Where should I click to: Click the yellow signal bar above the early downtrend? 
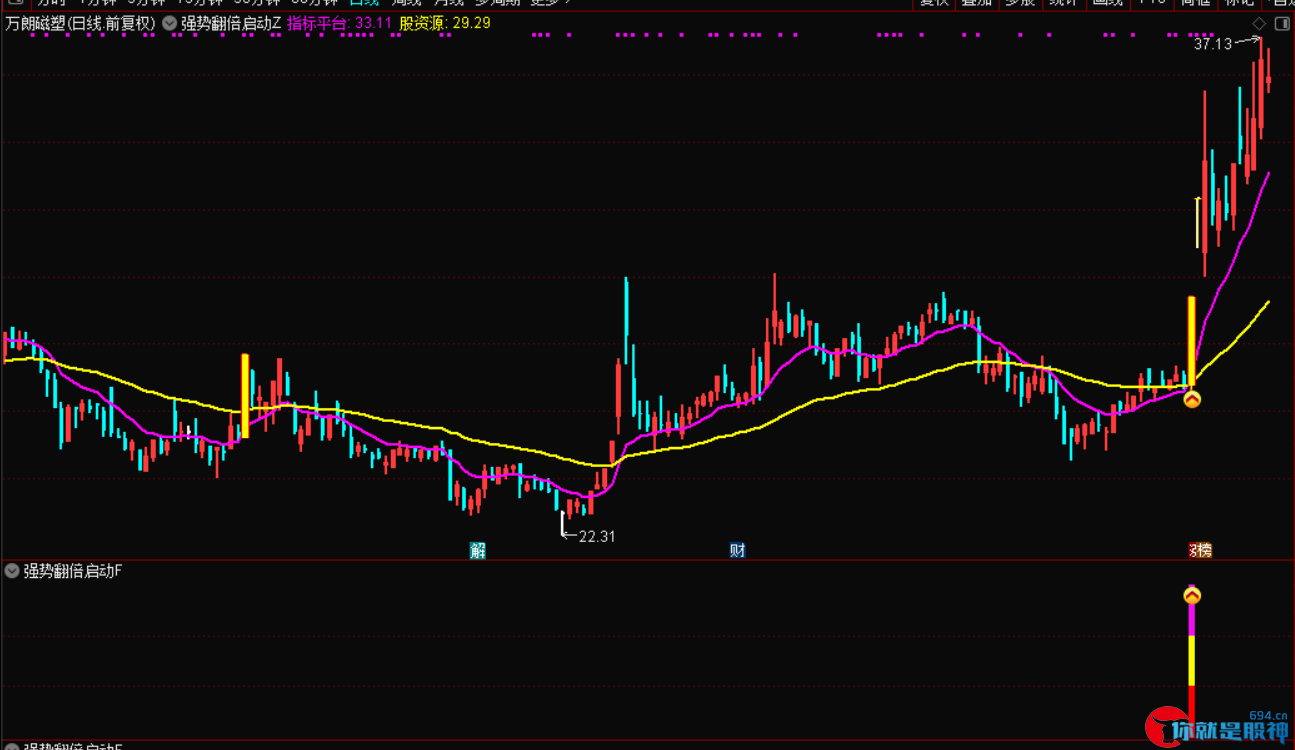(x=245, y=396)
